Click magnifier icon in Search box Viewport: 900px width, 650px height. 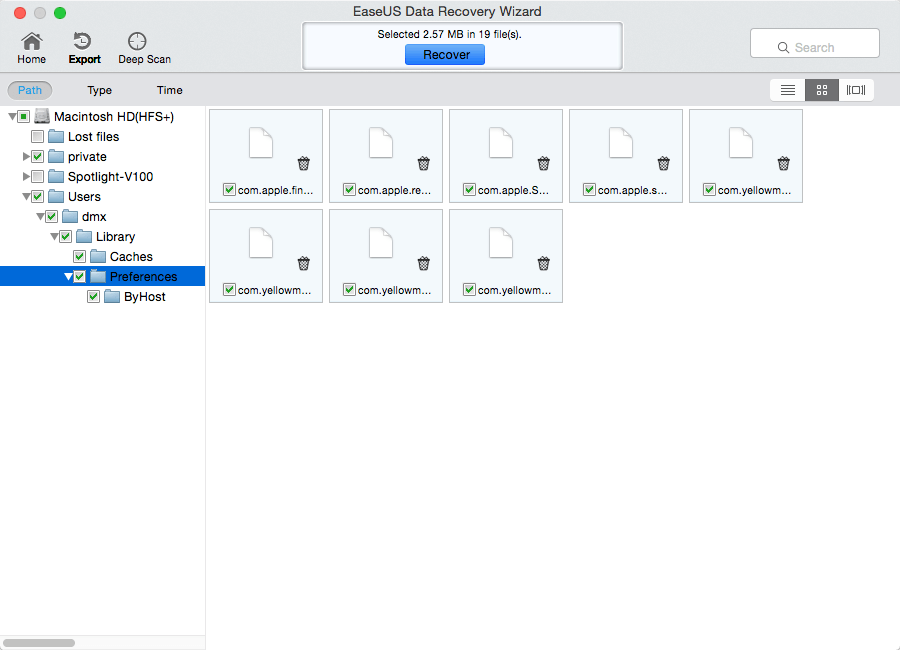point(783,48)
